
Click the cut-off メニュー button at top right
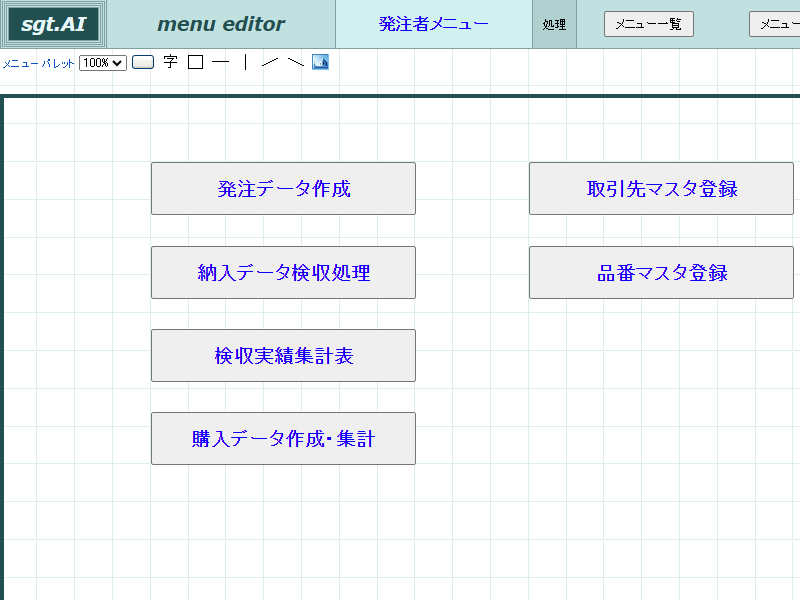(774, 24)
